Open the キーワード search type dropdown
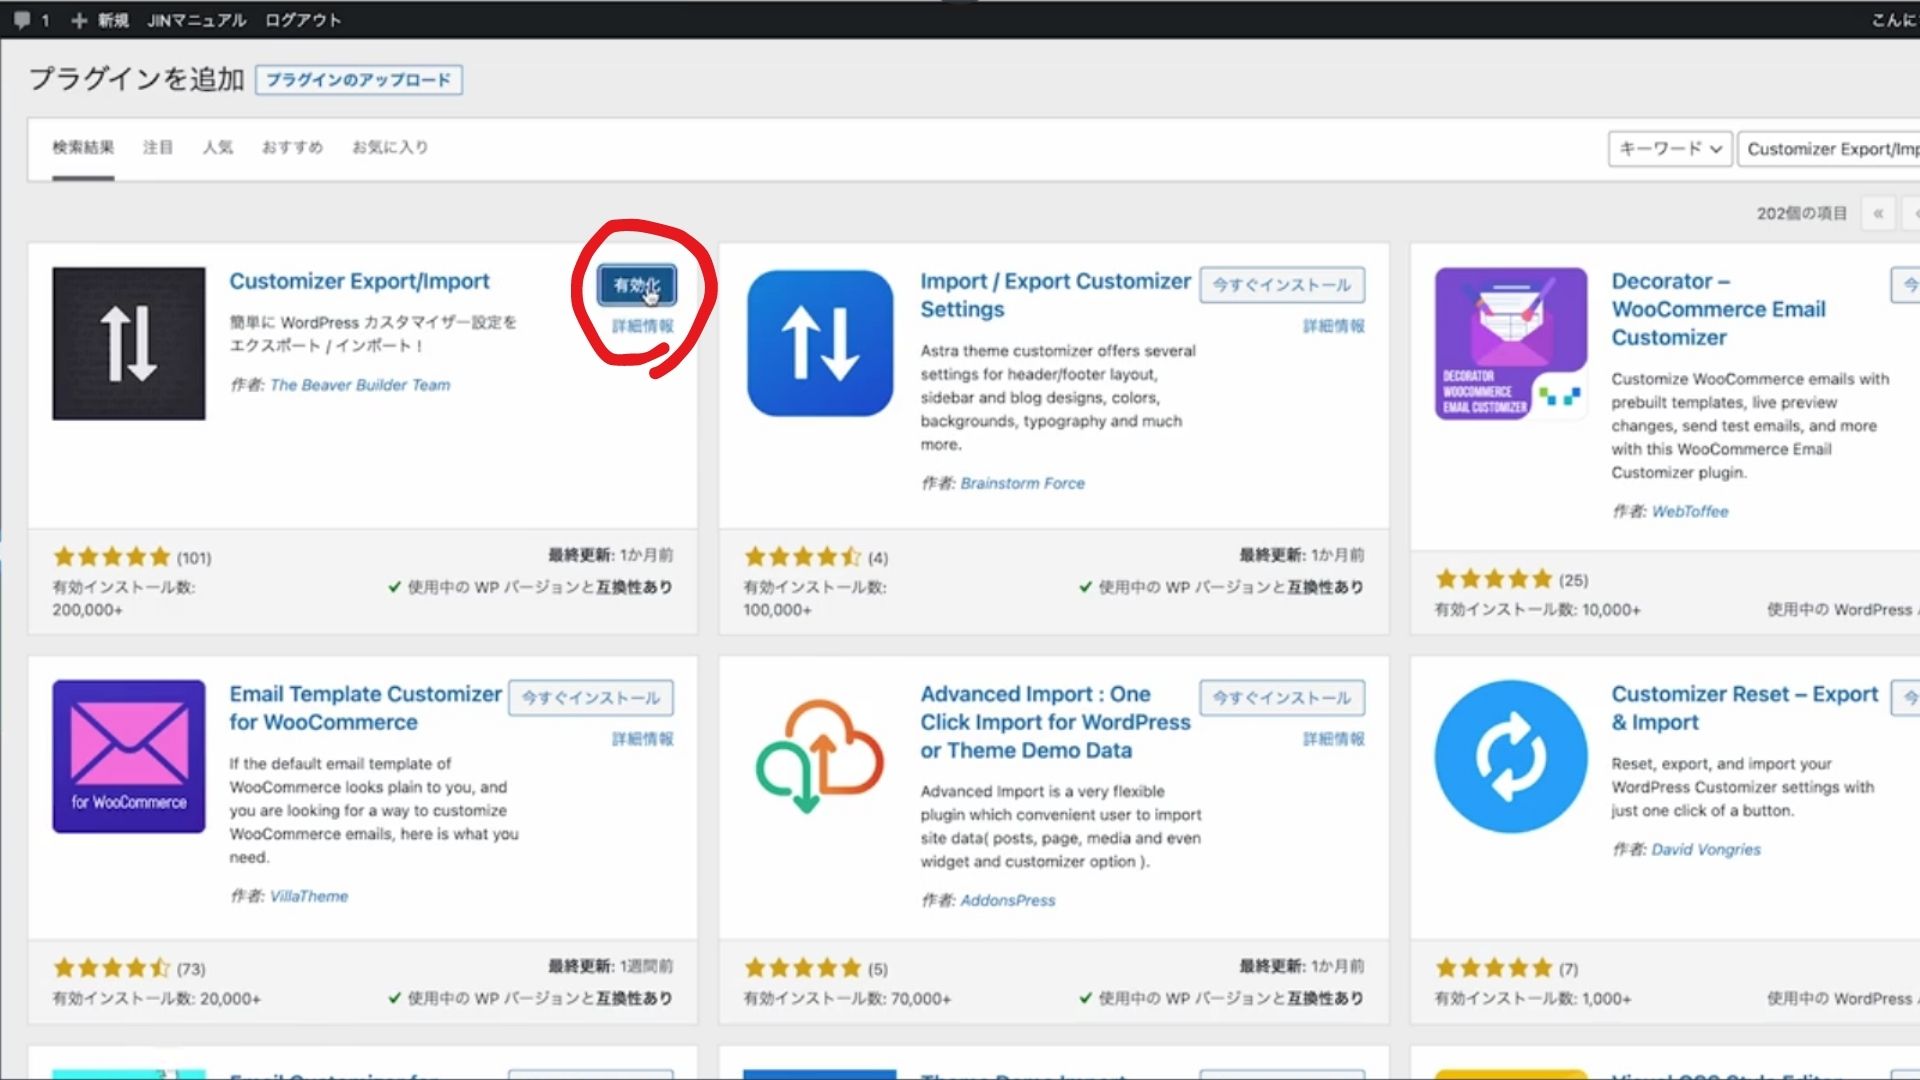Screen dimensions: 1920x1080 click(x=1669, y=149)
